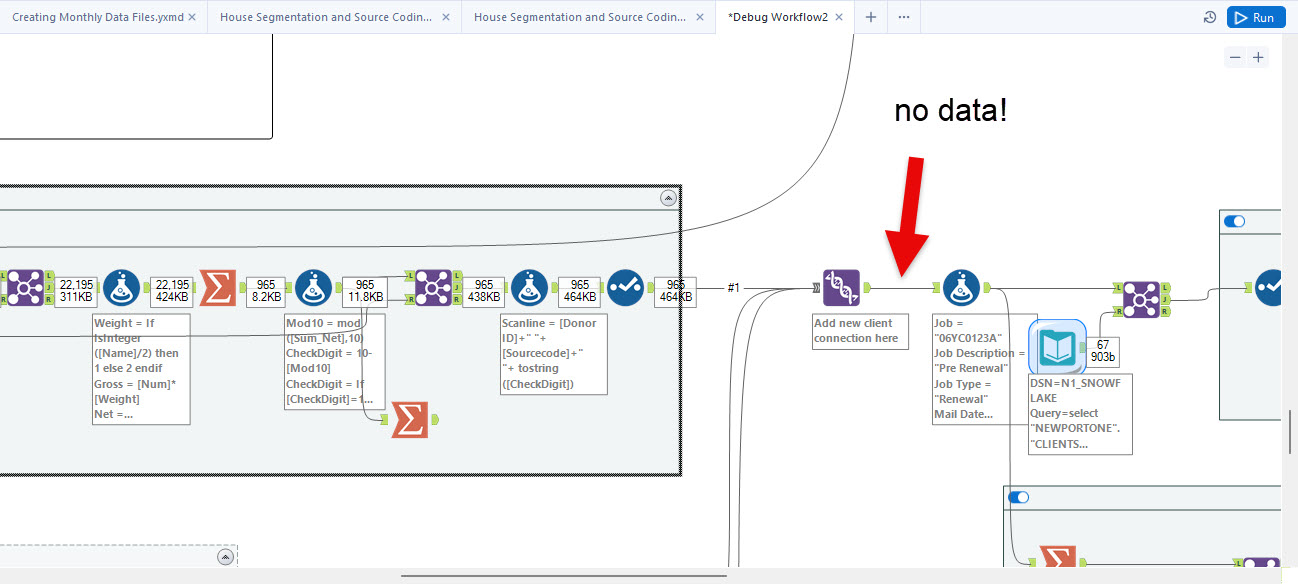Click the output anchor of the Job Formula tool
1298x584 pixels.
click(986, 288)
